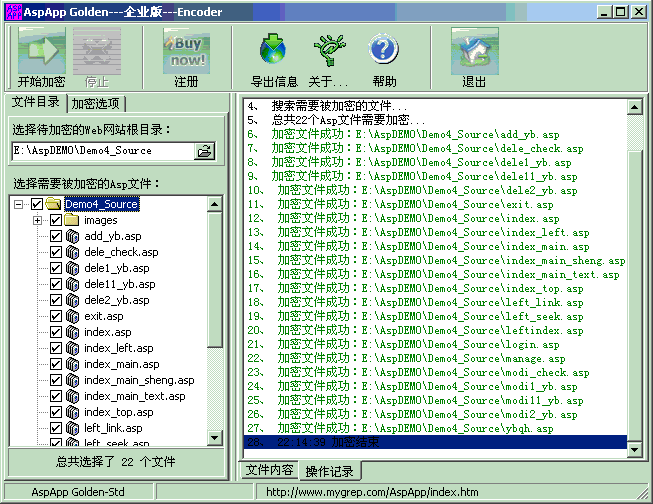
Task: Select dele_check.asp in the file tree
Action: click(x=121, y=252)
